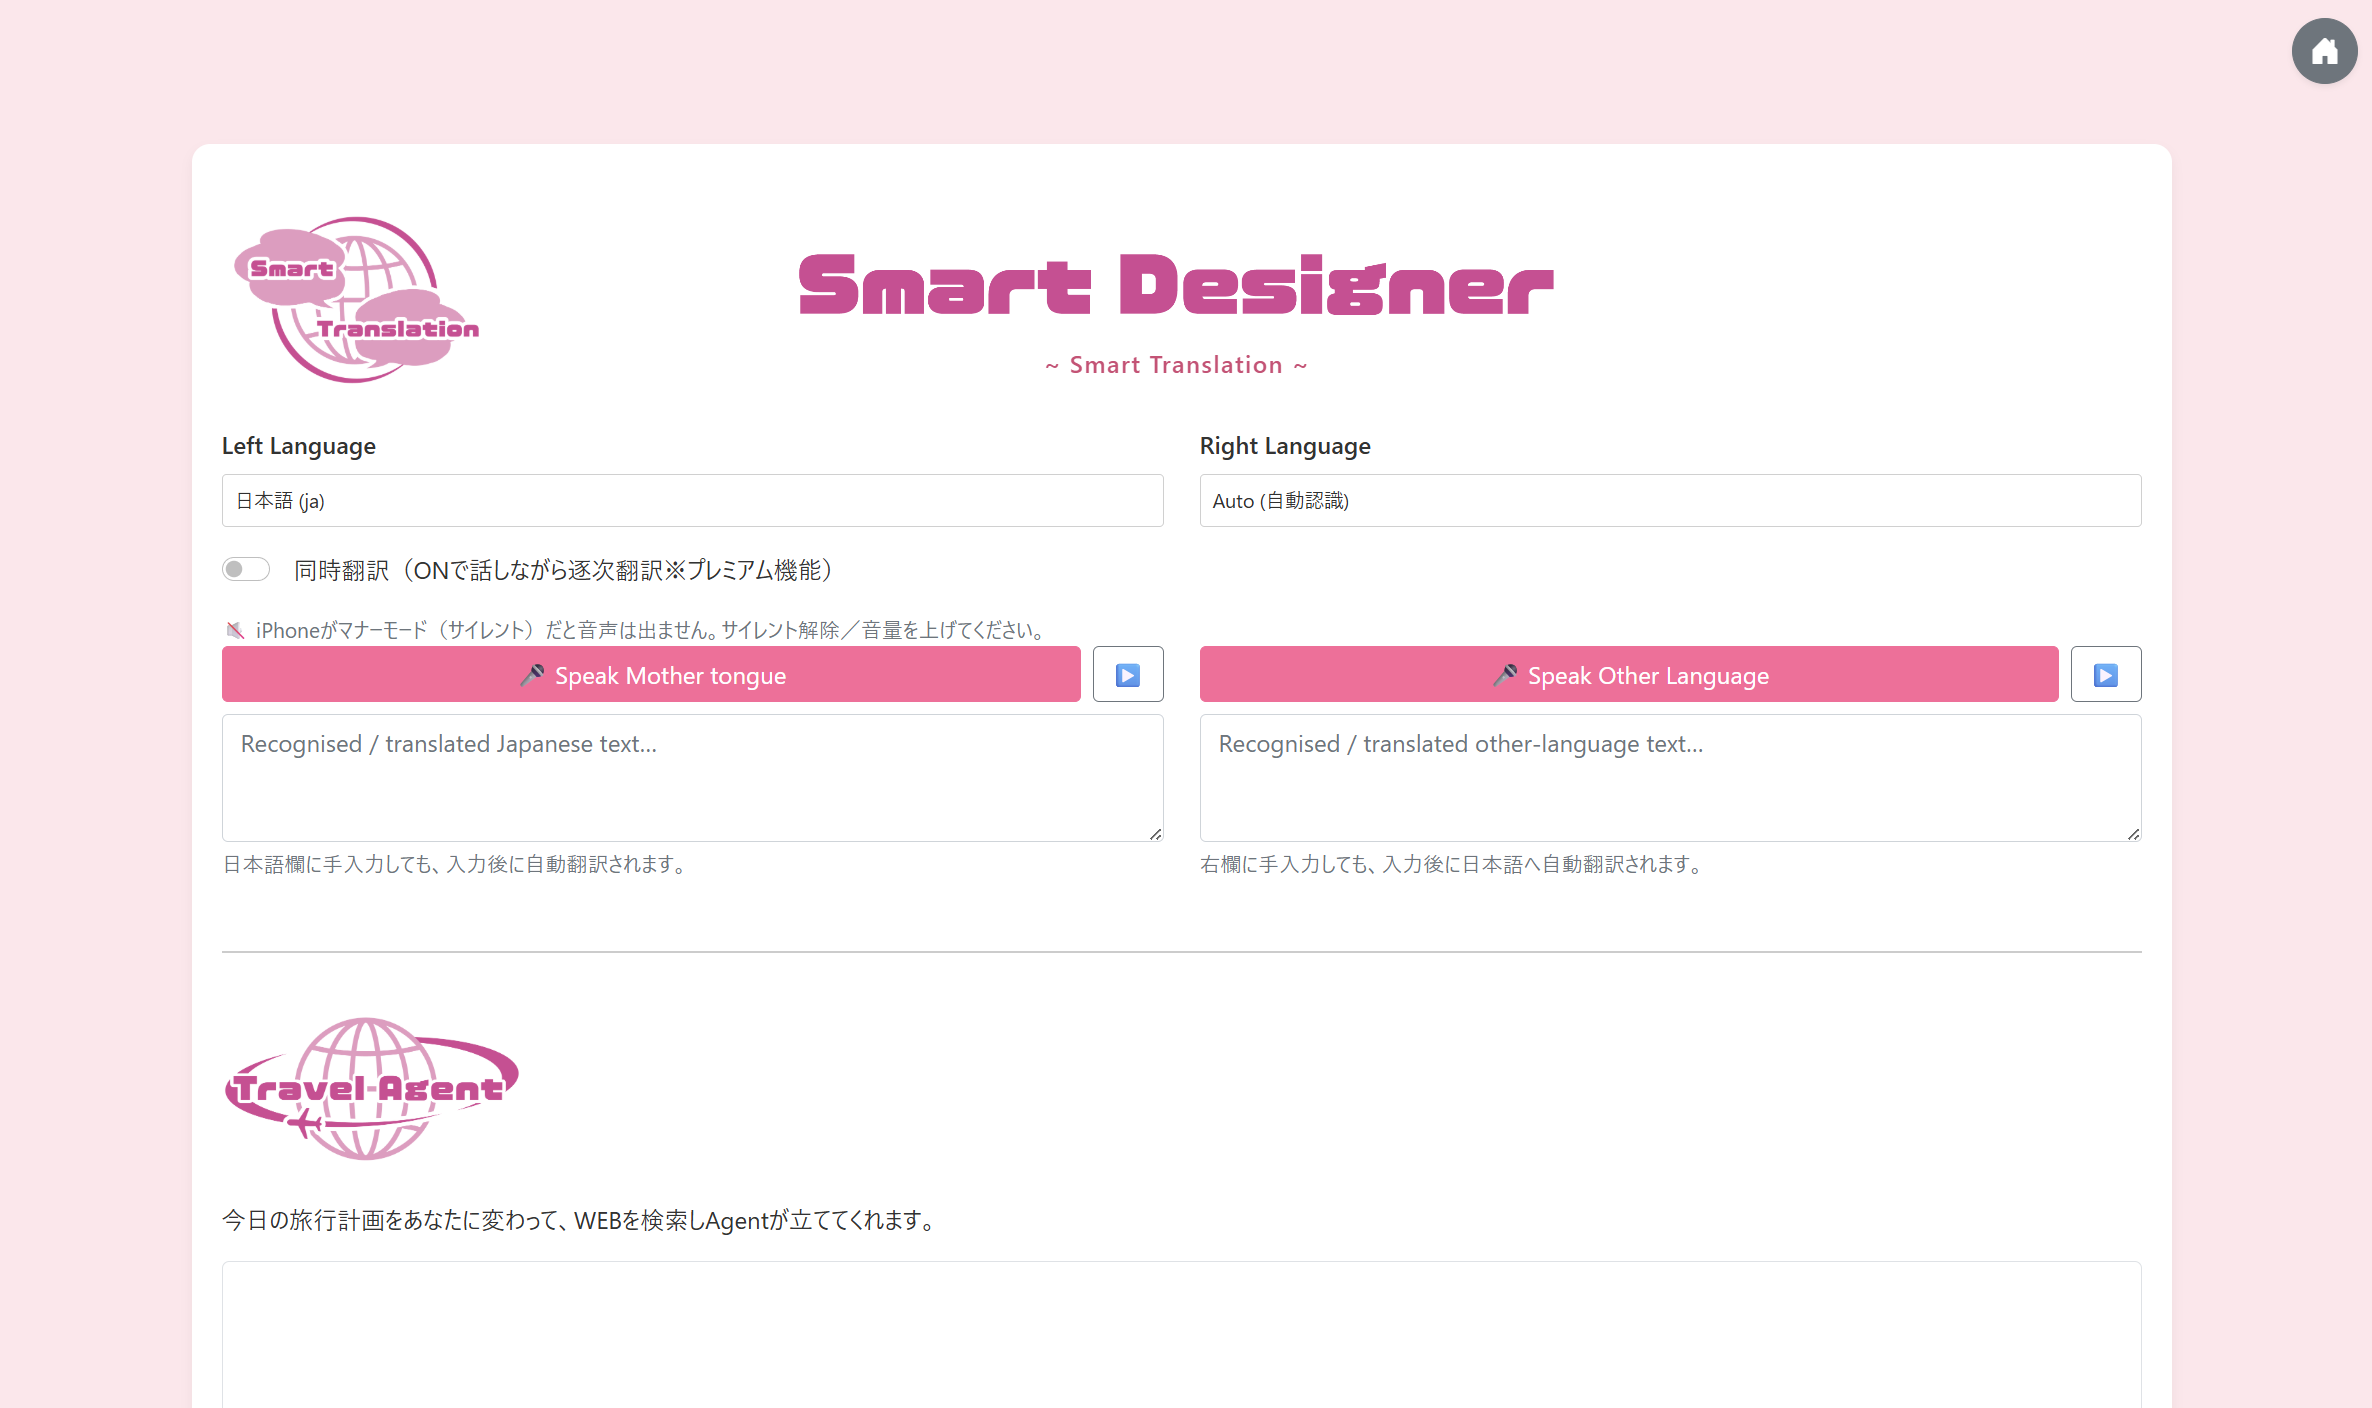Image resolution: width=2372 pixels, height=1408 pixels.
Task: Grab the Japanese text box resize handle
Action: click(1155, 833)
